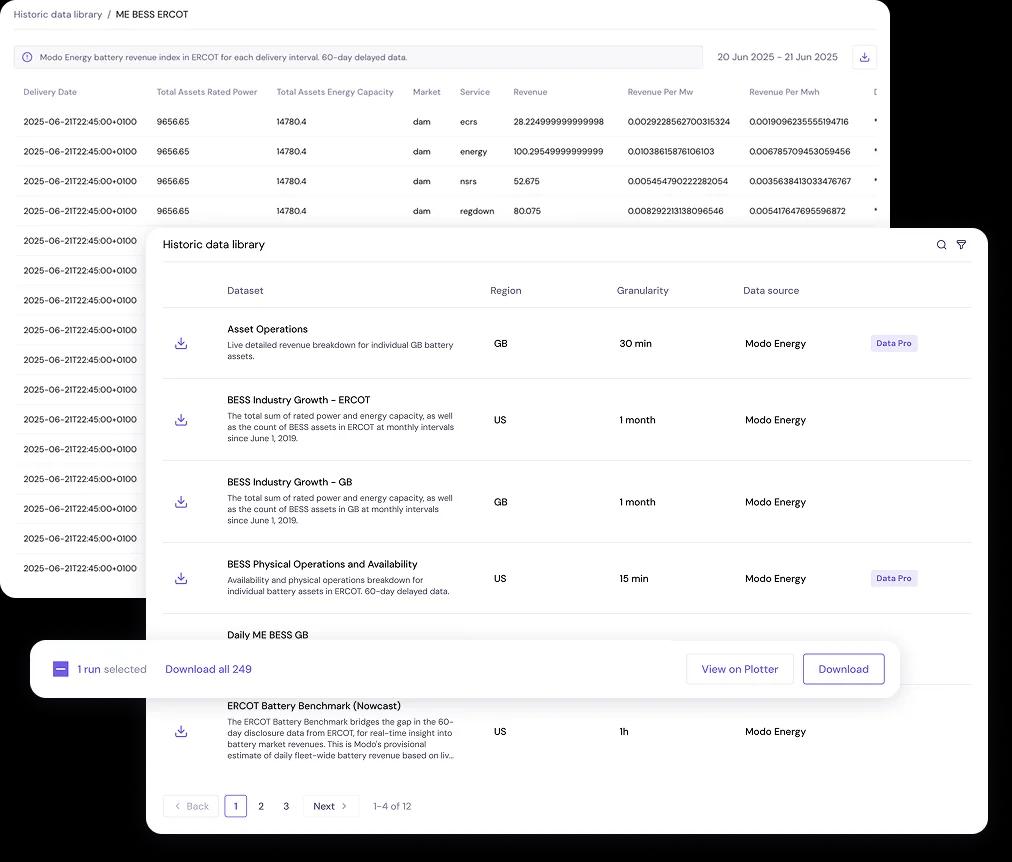Download data using the icon beside the date range
The image size is (1012, 862).
864,57
